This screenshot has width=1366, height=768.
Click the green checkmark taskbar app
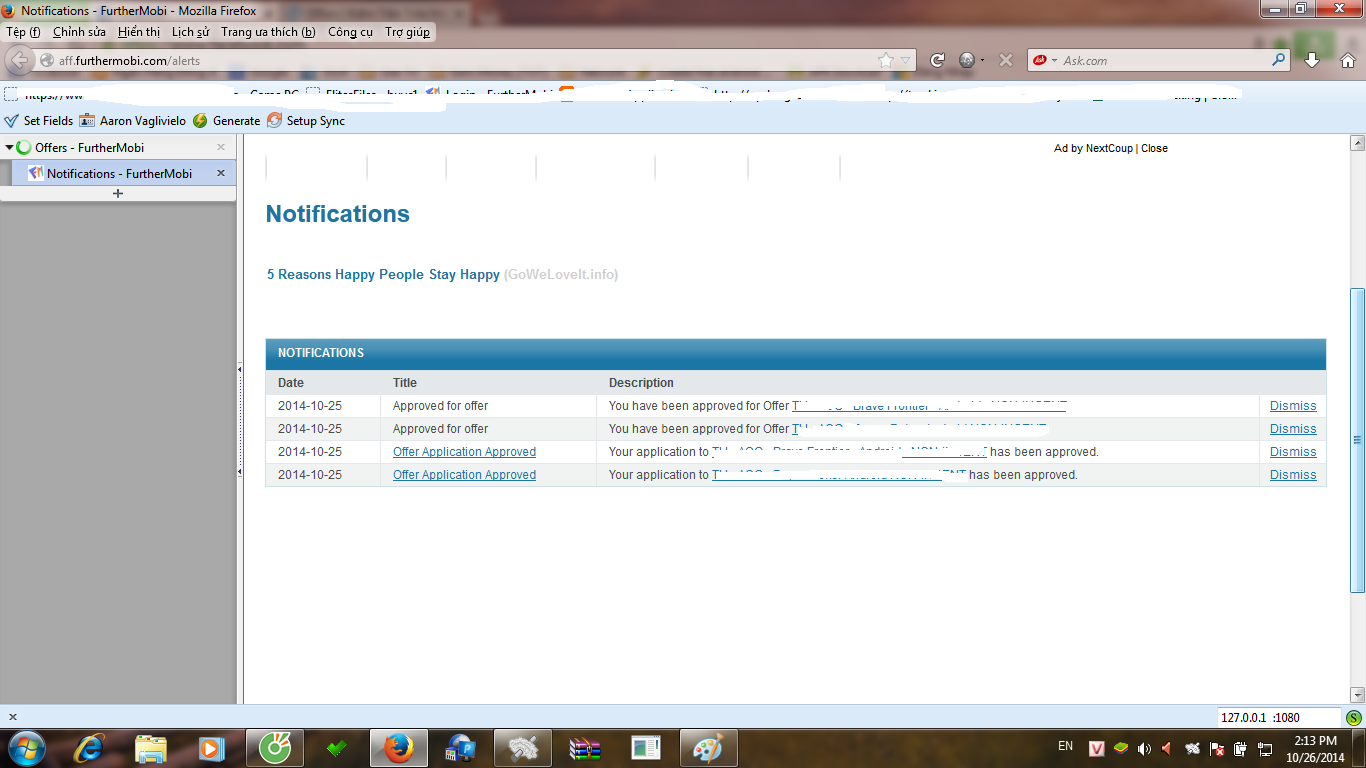point(336,747)
